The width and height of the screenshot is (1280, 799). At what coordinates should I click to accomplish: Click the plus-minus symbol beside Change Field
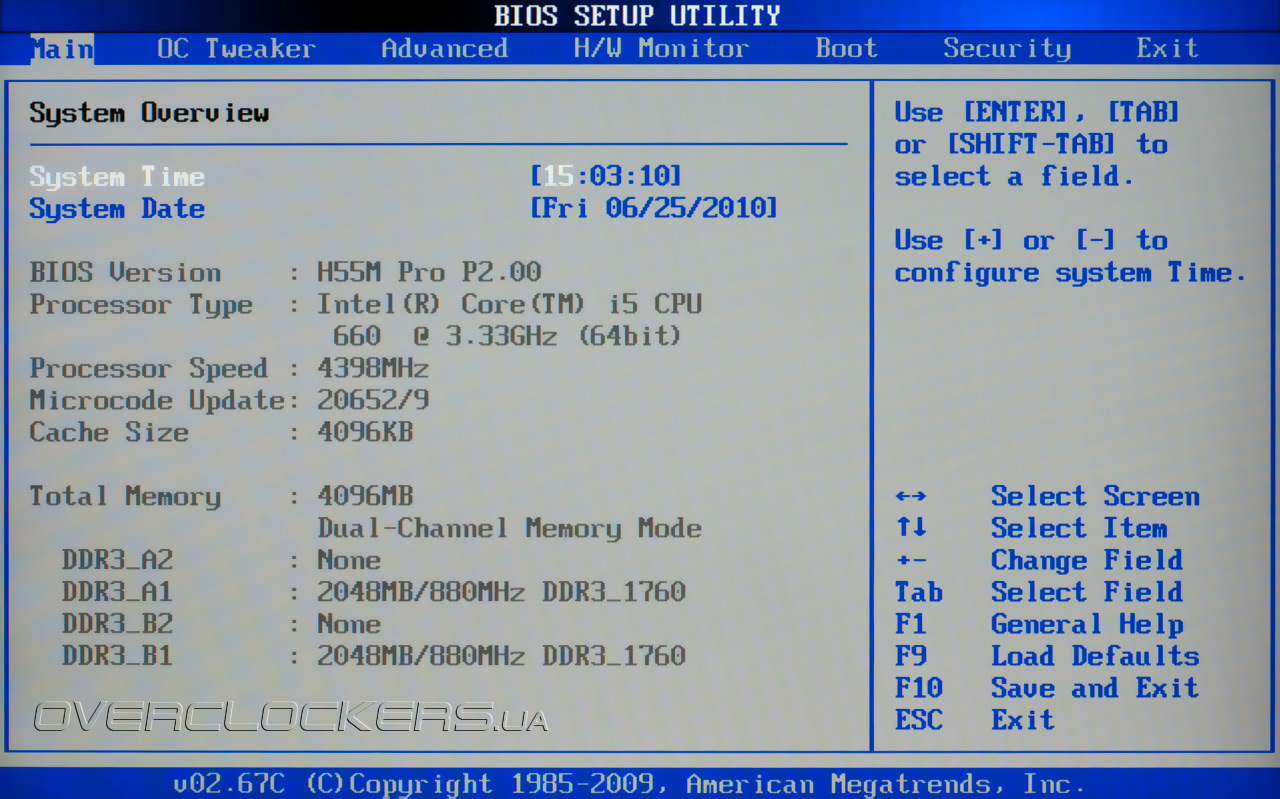click(911, 561)
